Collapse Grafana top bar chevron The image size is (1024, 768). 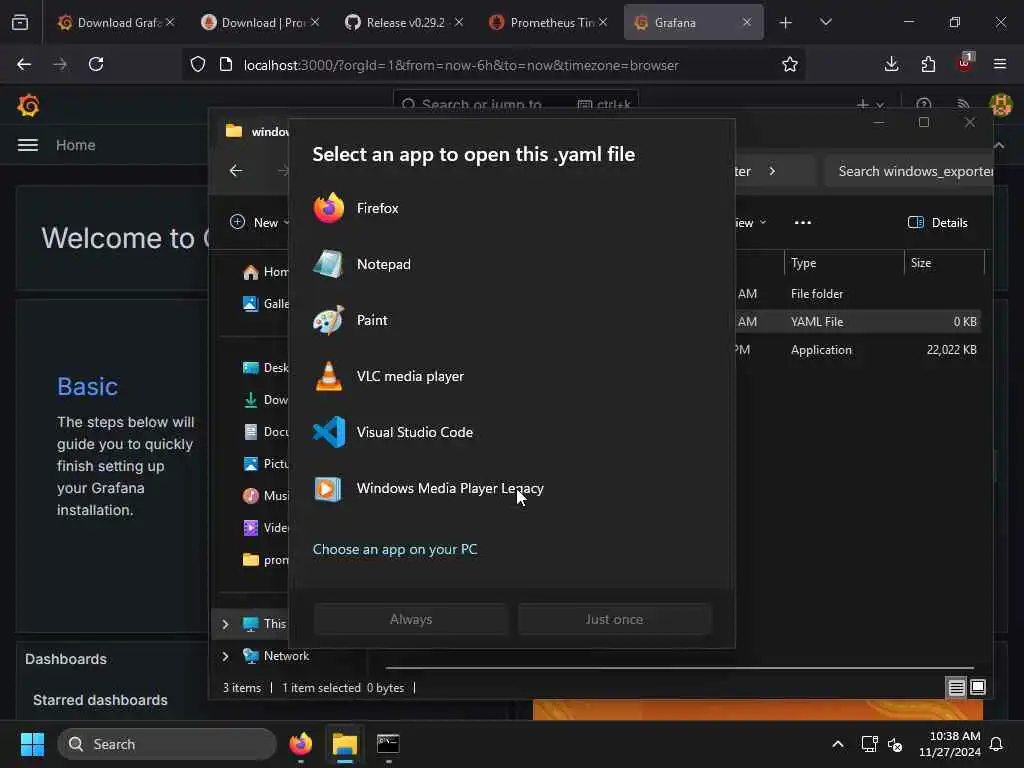click(999, 145)
